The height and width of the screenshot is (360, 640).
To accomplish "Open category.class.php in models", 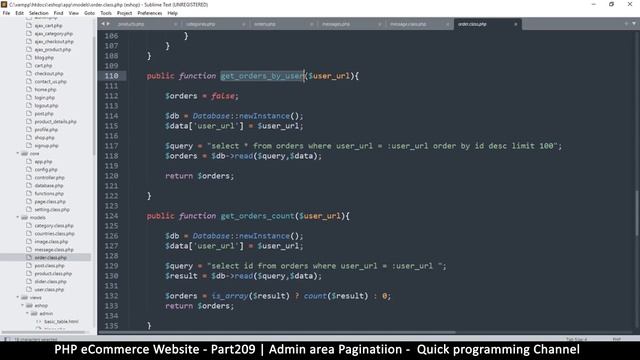I will point(54,226).
